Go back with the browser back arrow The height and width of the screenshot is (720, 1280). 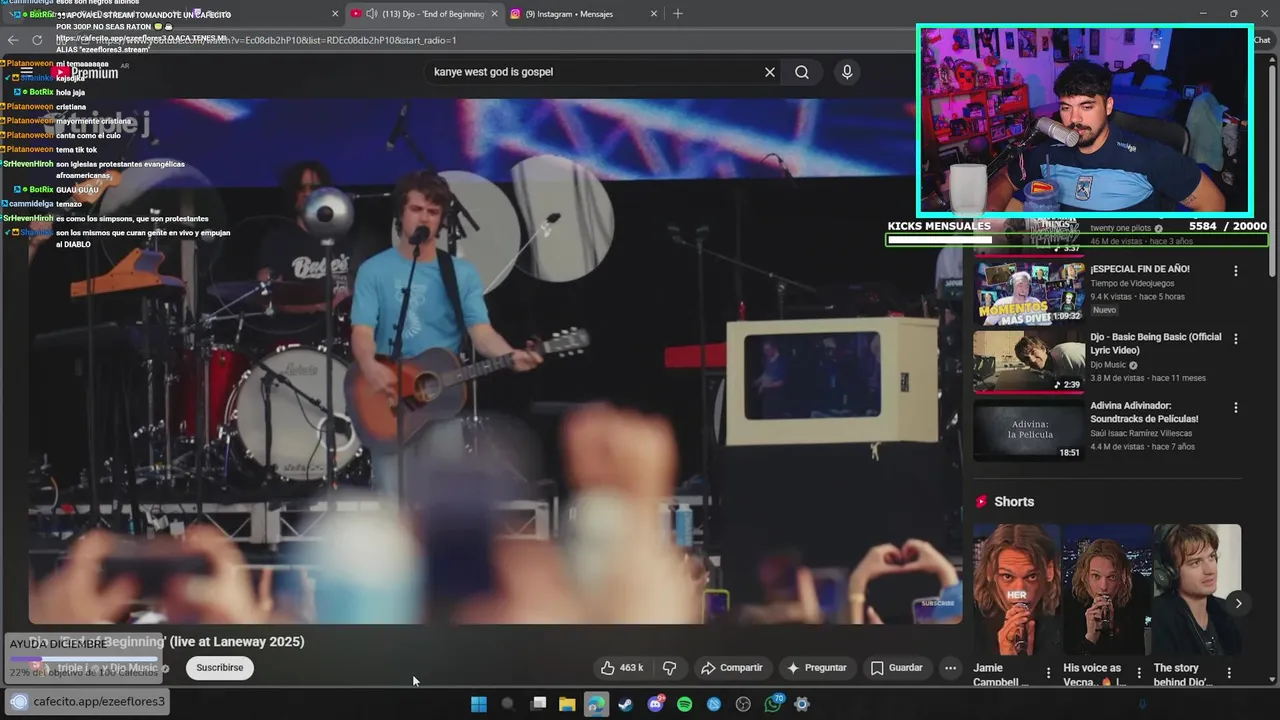[x=13, y=40]
